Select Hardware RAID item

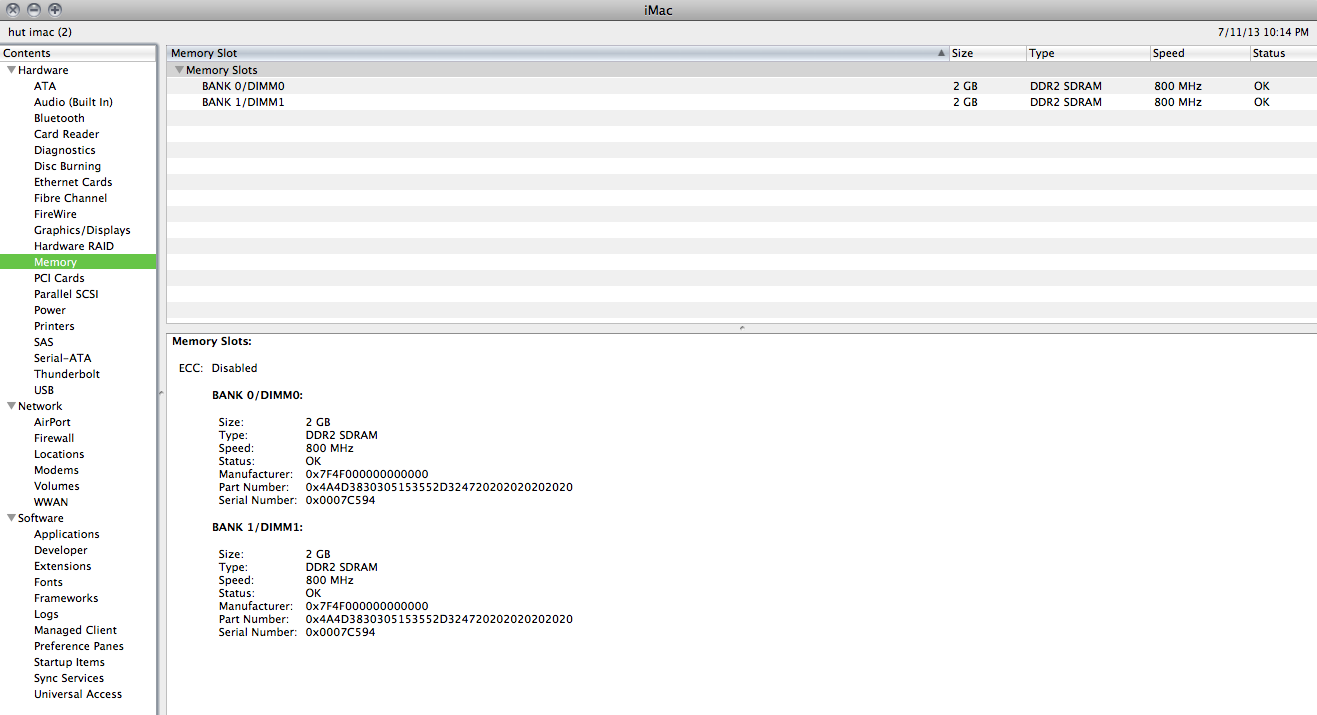pos(74,246)
